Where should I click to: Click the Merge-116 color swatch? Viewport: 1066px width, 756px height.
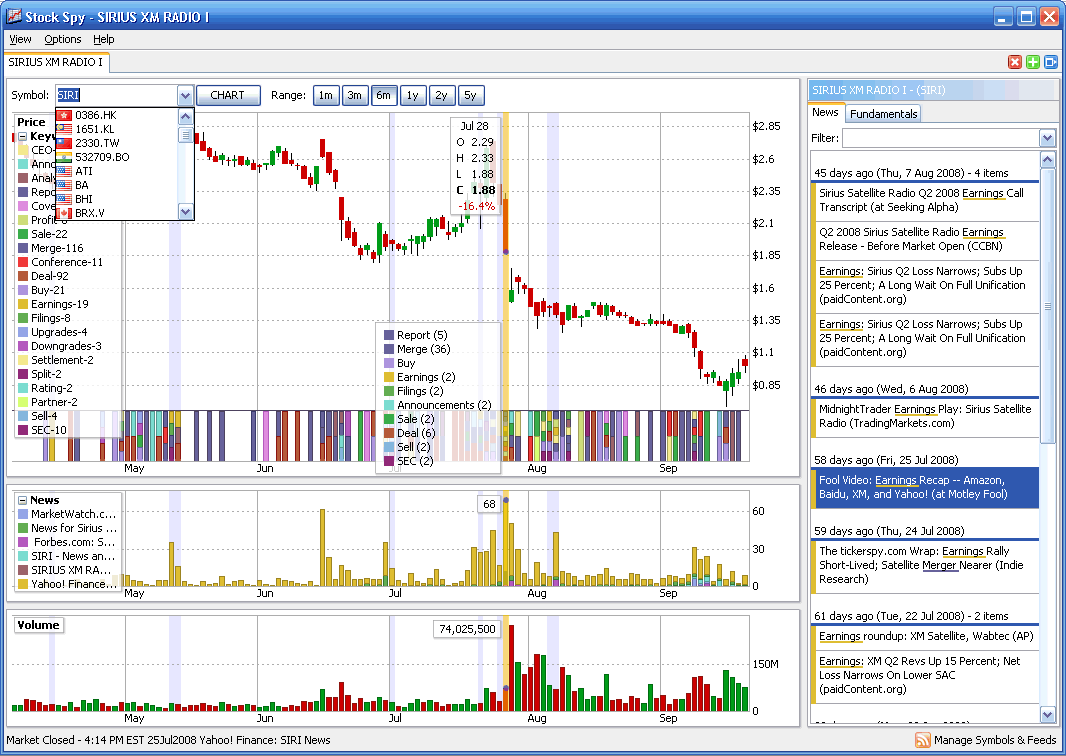pos(23,248)
